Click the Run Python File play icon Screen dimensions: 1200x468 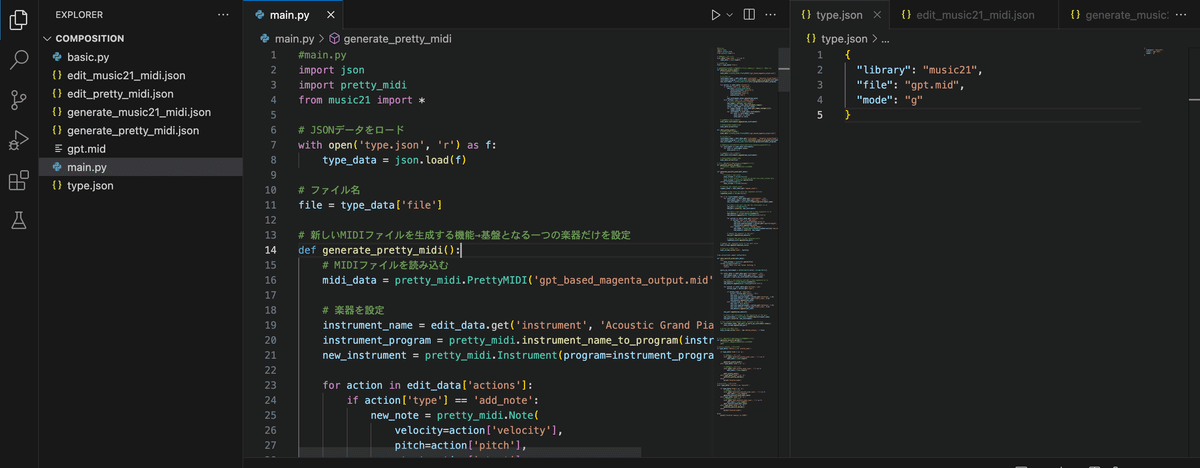tap(715, 15)
